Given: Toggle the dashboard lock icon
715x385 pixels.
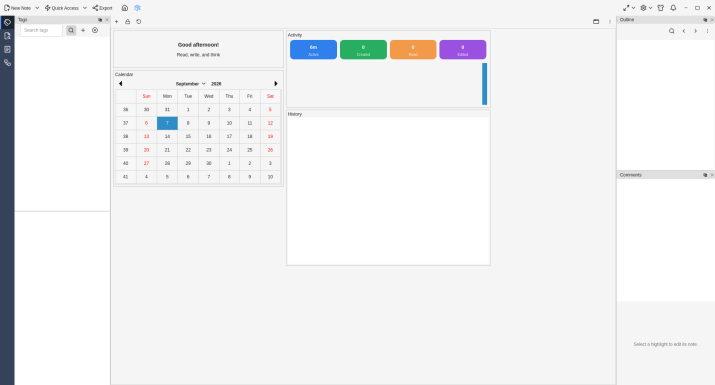Looking at the screenshot, I should click(x=128, y=21).
